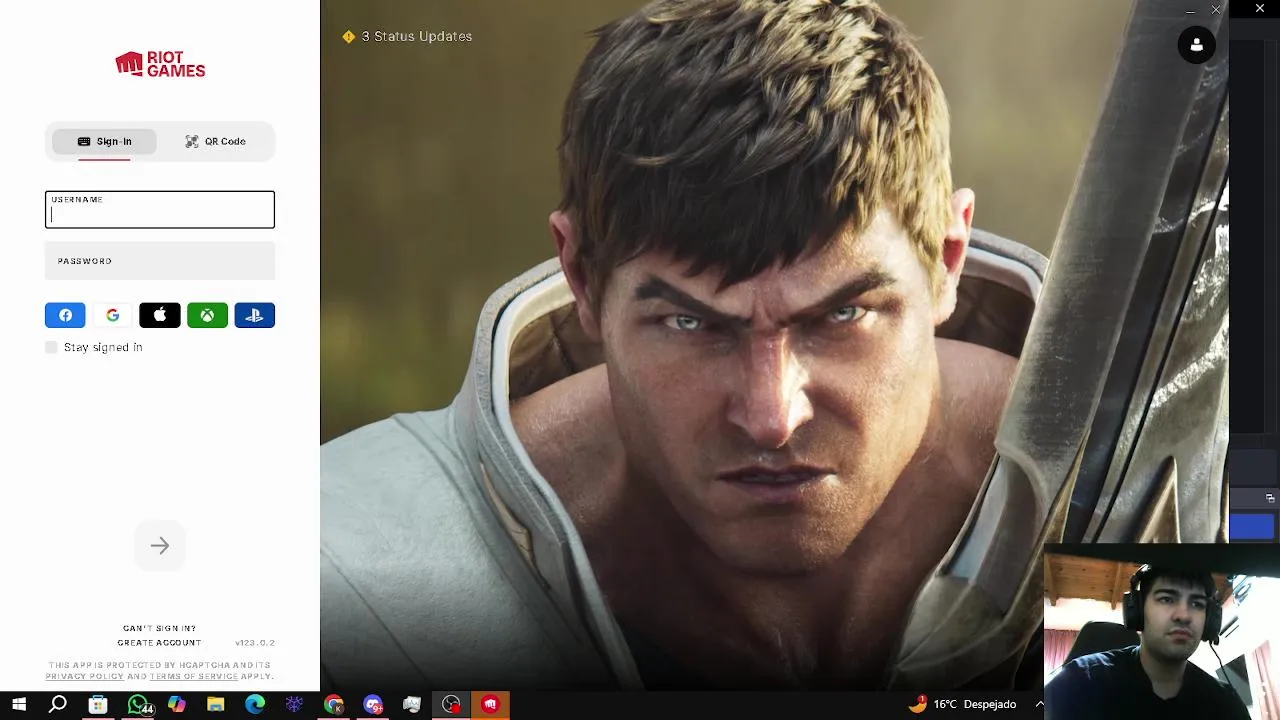
Task: Click the Riot Games logo
Action: click(x=160, y=65)
